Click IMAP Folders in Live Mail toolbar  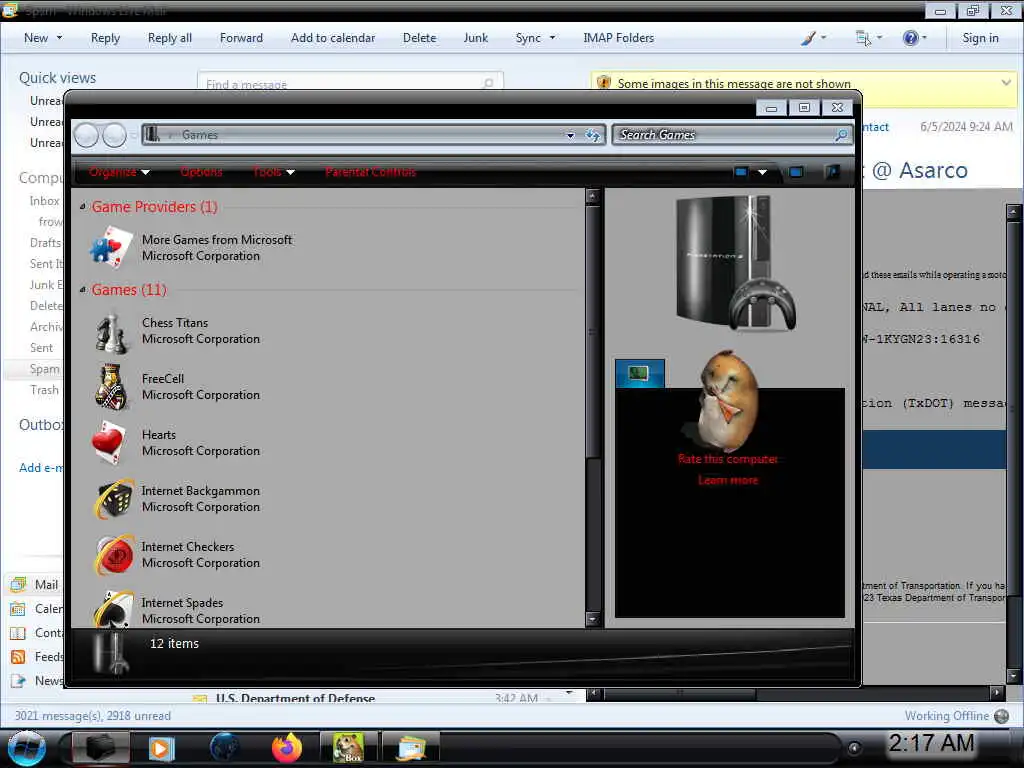pos(618,38)
